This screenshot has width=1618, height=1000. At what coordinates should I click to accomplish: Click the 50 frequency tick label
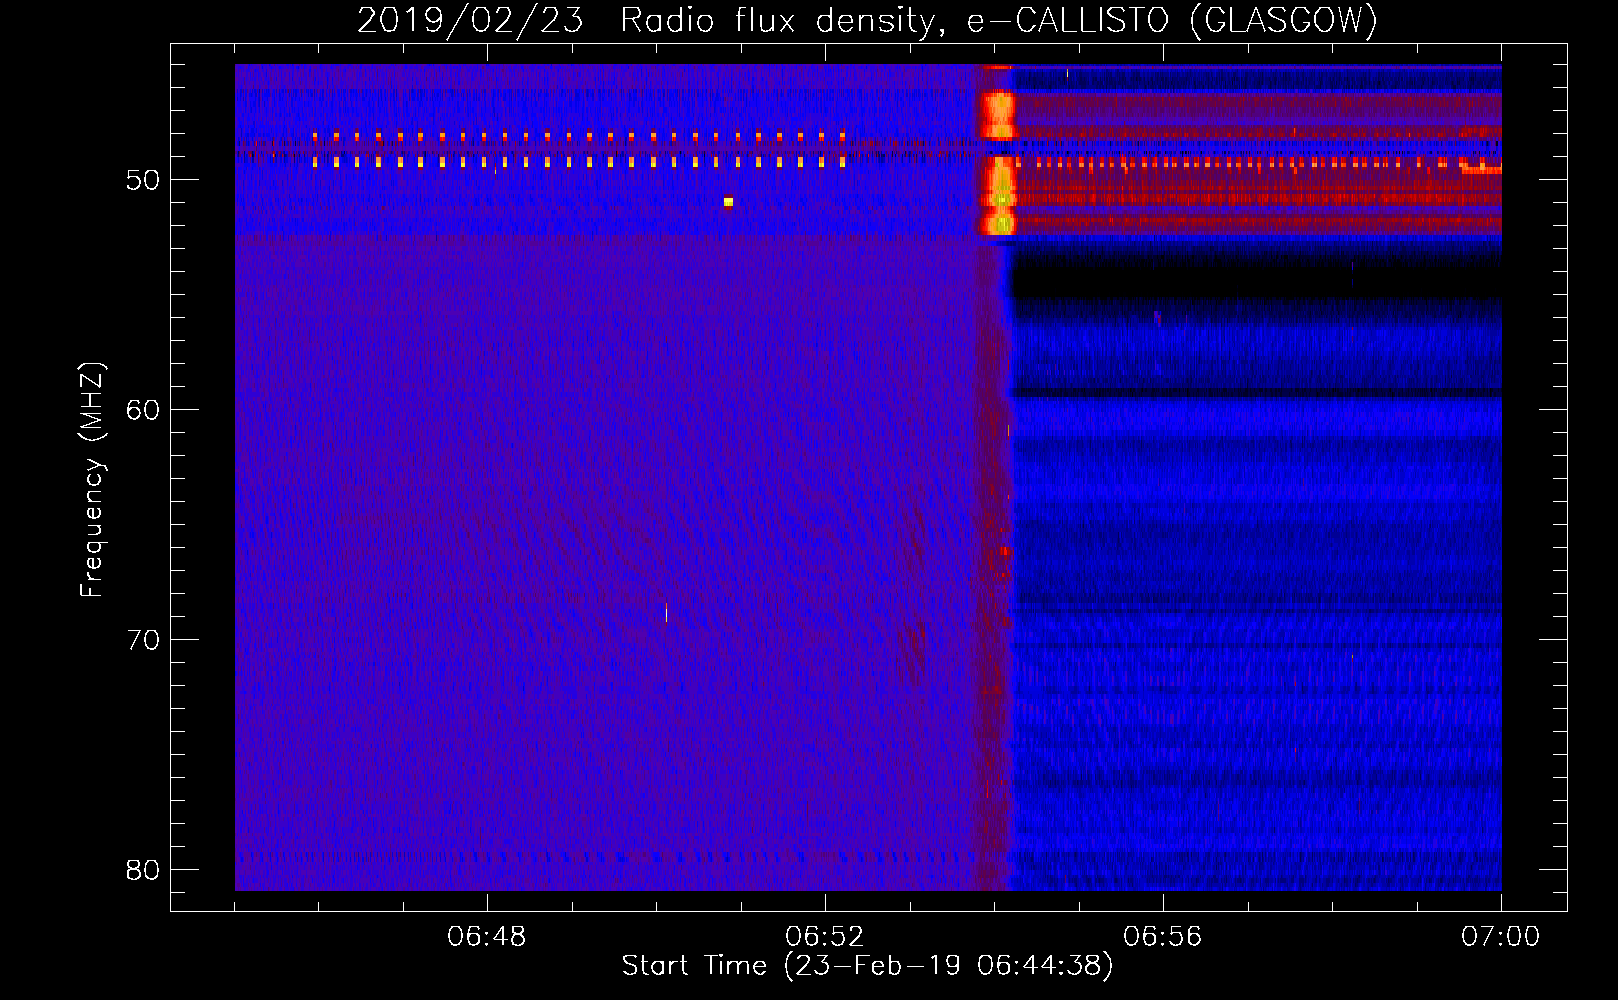[143, 180]
